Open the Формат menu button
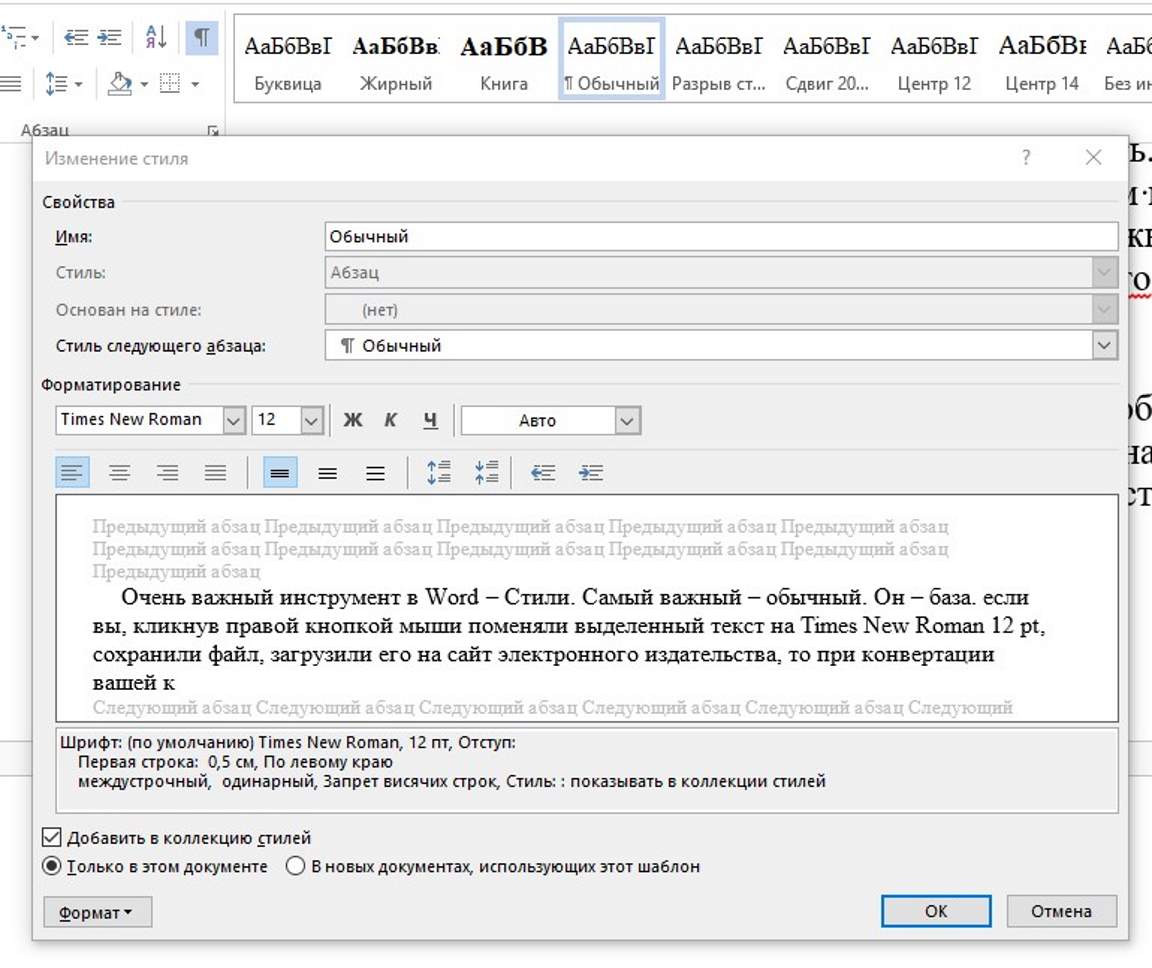This screenshot has height=968, width=1152. pos(97,912)
